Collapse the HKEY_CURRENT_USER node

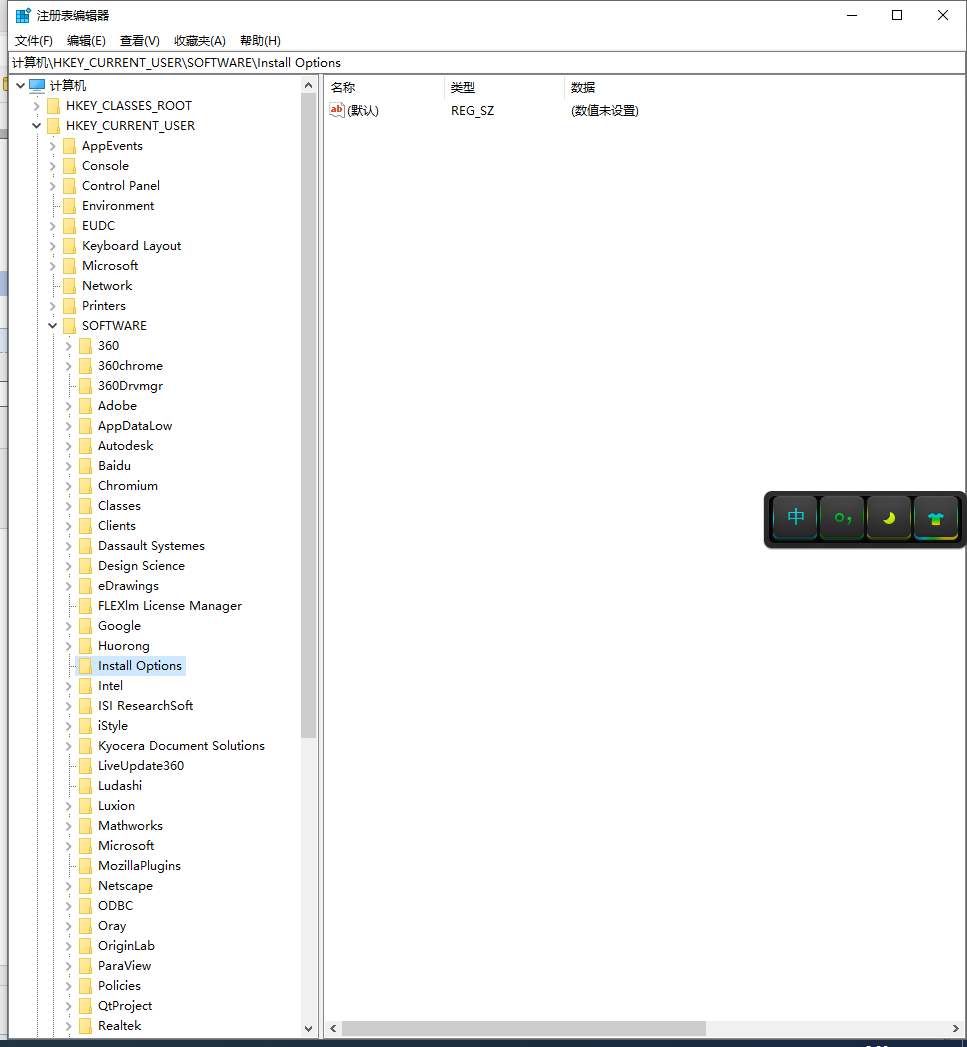tap(37, 126)
